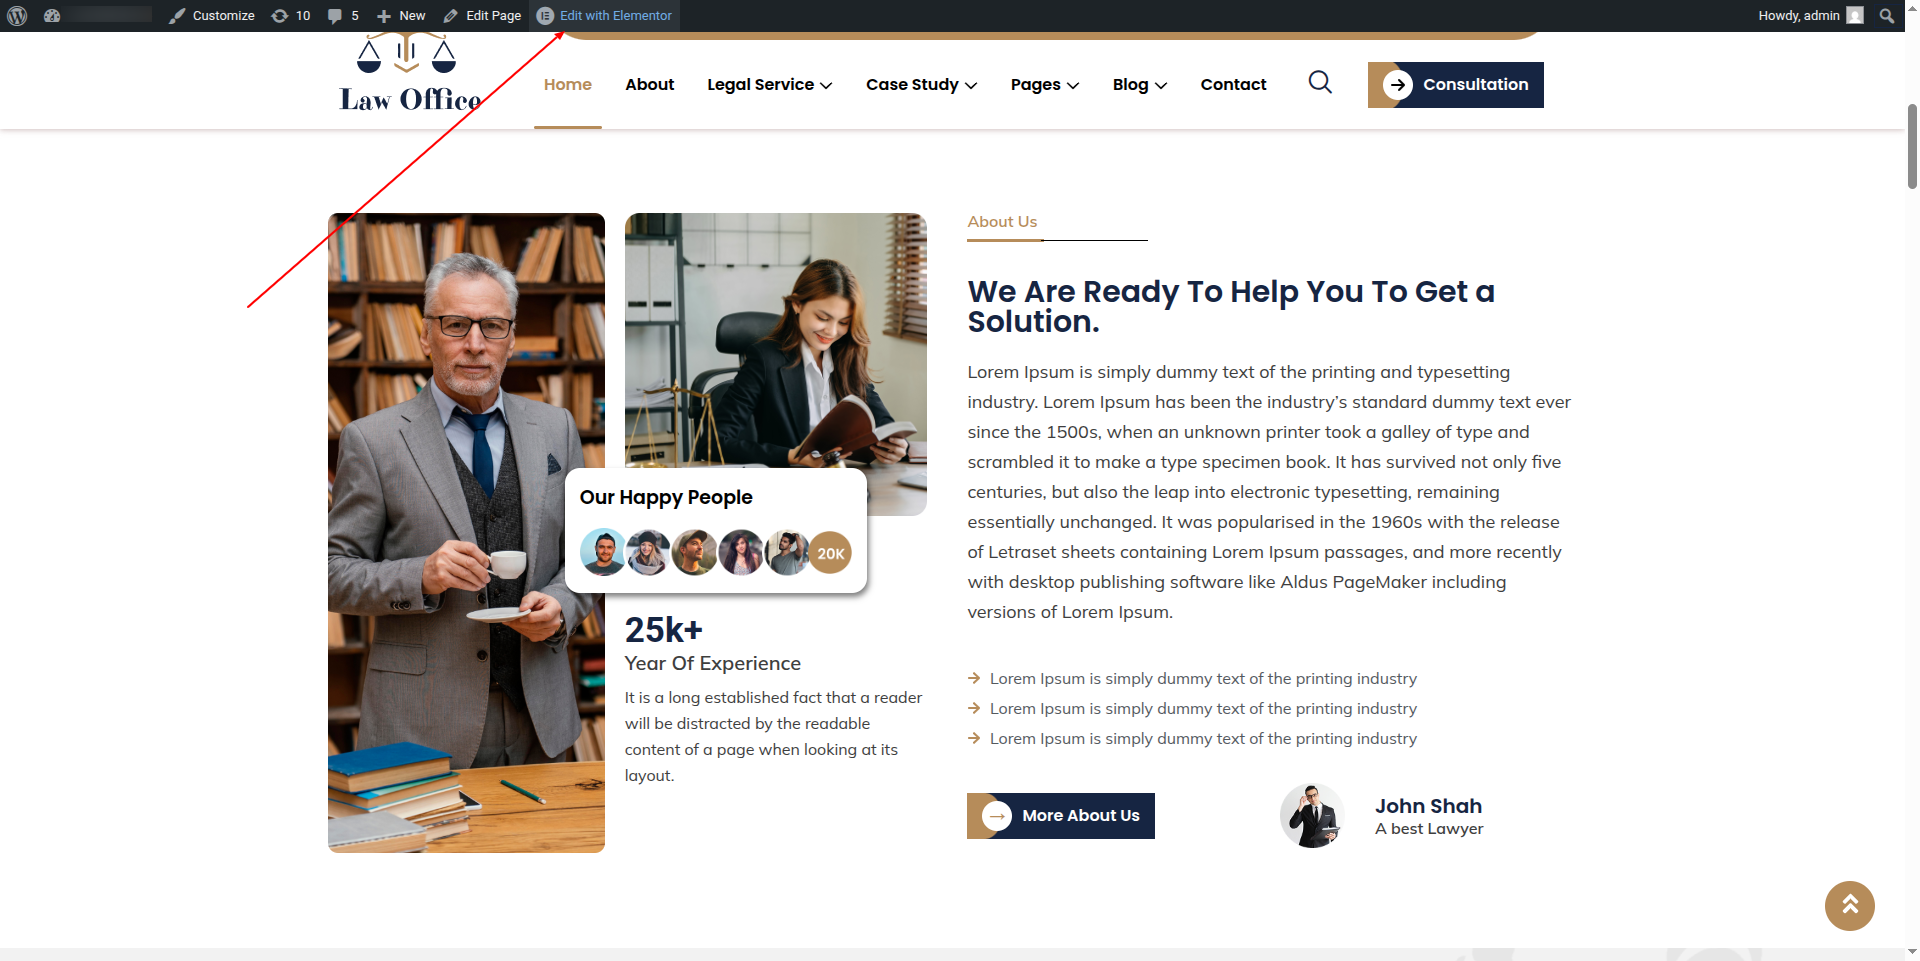Click the A best Lawyer caption

tap(1429, 829)
